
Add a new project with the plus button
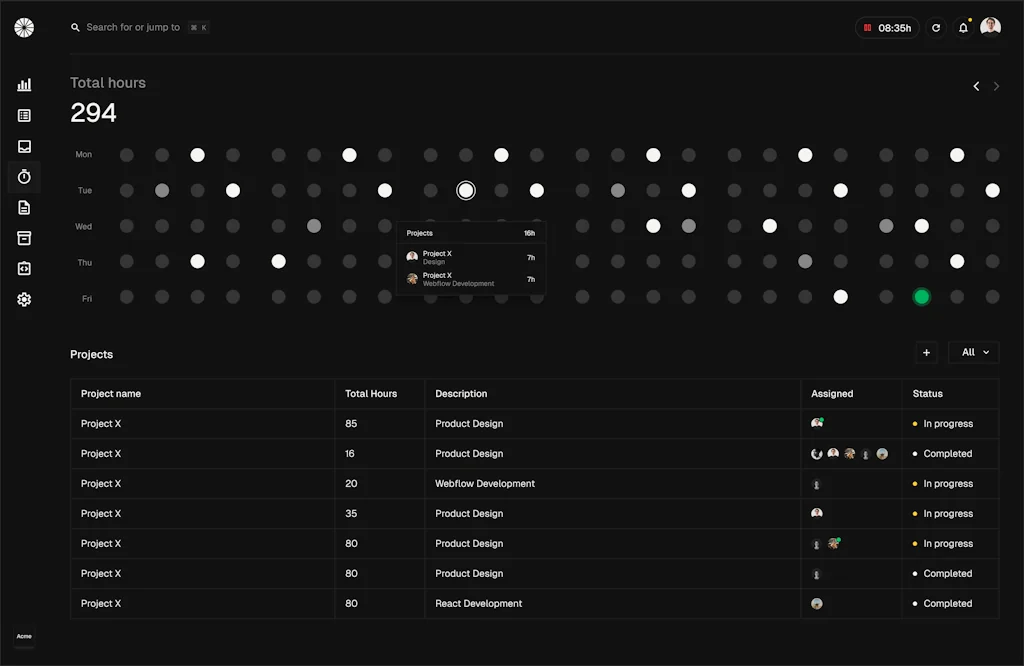pos(926,352)
